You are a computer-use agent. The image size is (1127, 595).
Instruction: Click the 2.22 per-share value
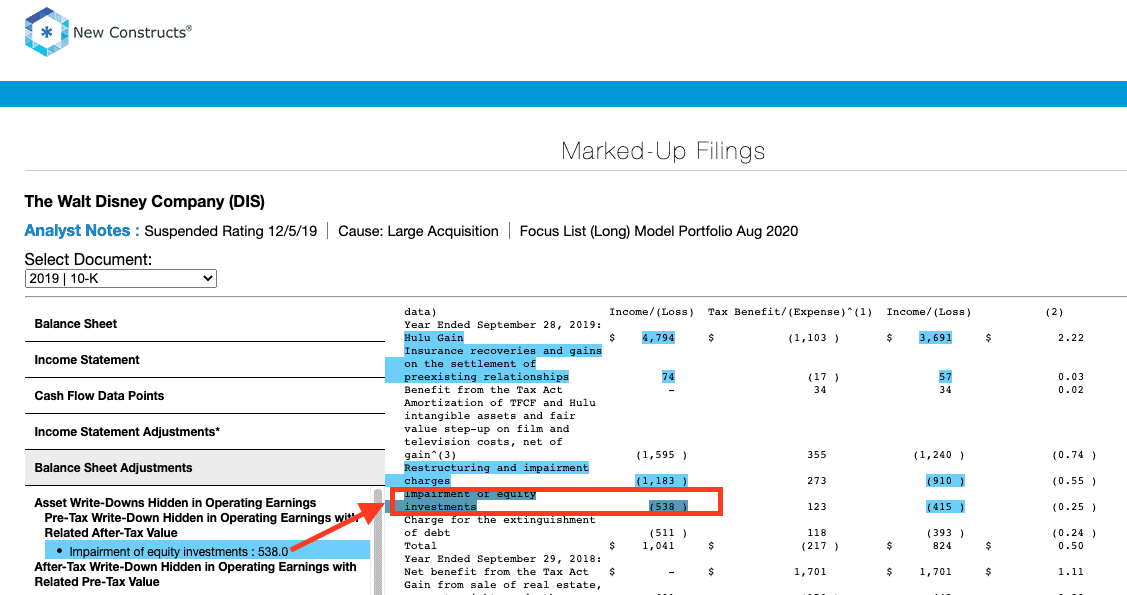(x=1070, y=338)
